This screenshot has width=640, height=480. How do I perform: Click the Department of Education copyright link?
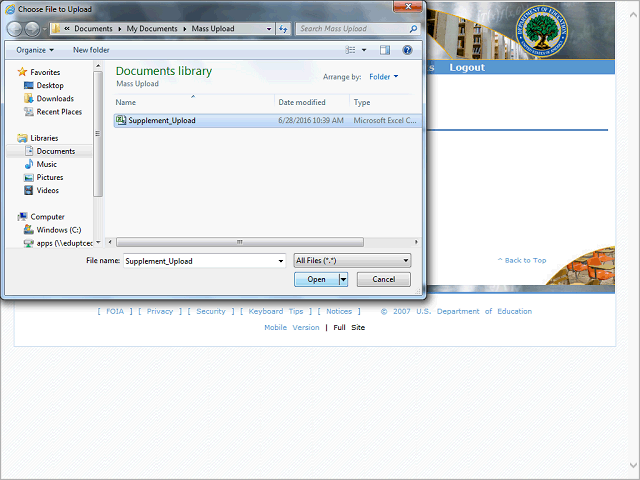[x=457, y=311]
